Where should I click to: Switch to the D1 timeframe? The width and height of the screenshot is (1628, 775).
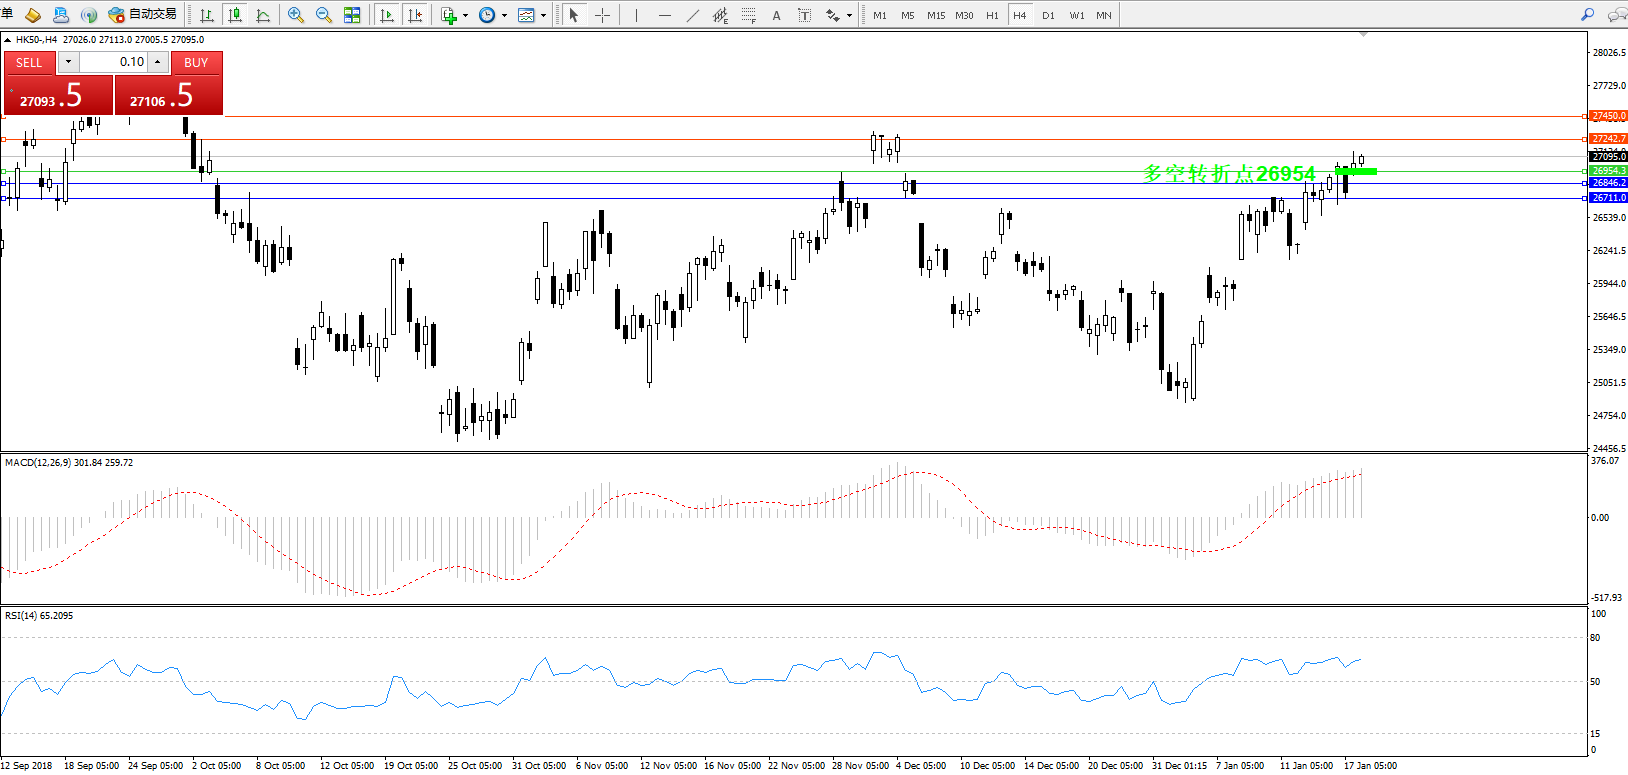pos(1048,15)
